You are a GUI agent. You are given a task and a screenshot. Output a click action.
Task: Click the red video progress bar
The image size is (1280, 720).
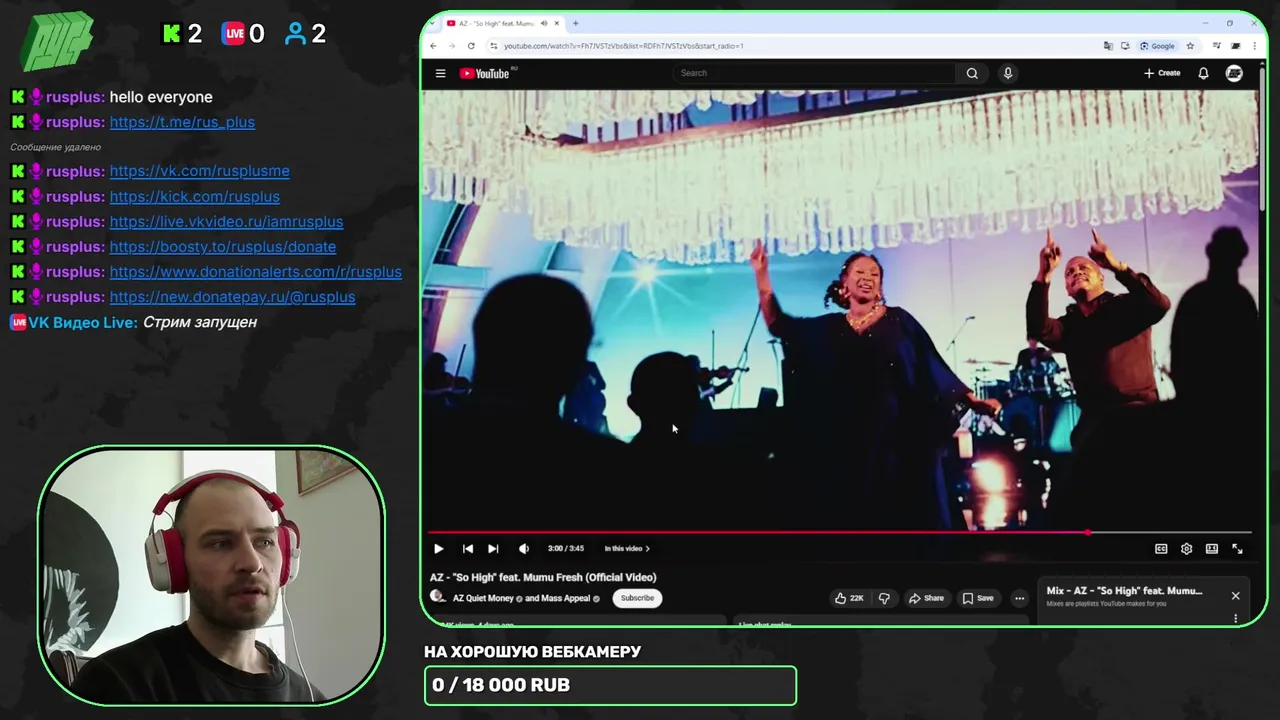tap(758, 532)
